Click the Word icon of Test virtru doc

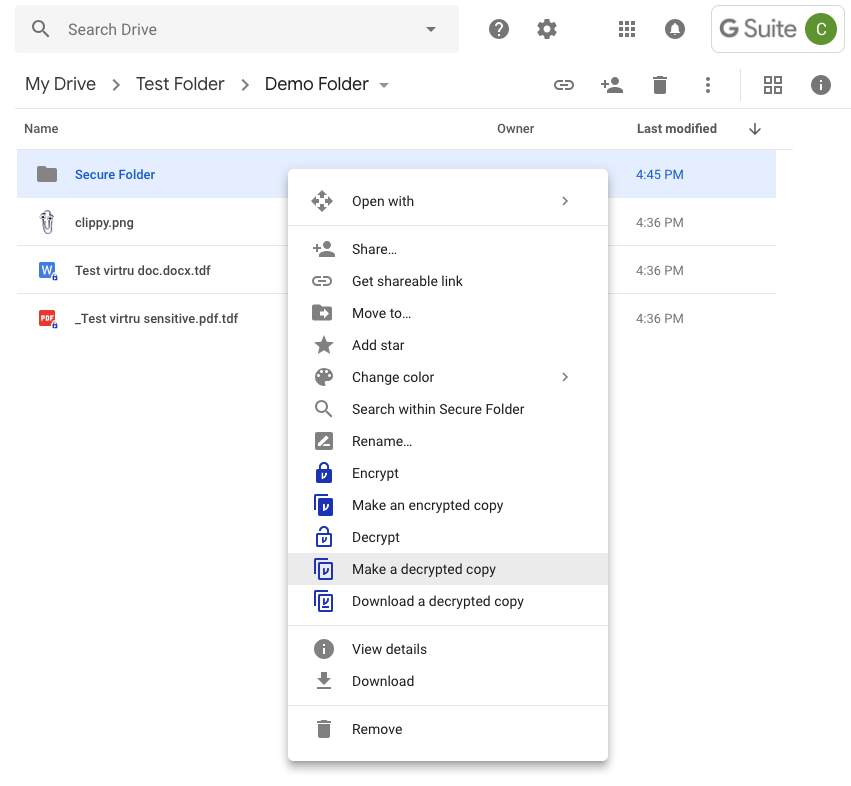pyautogui.click(x=48, y=270)
